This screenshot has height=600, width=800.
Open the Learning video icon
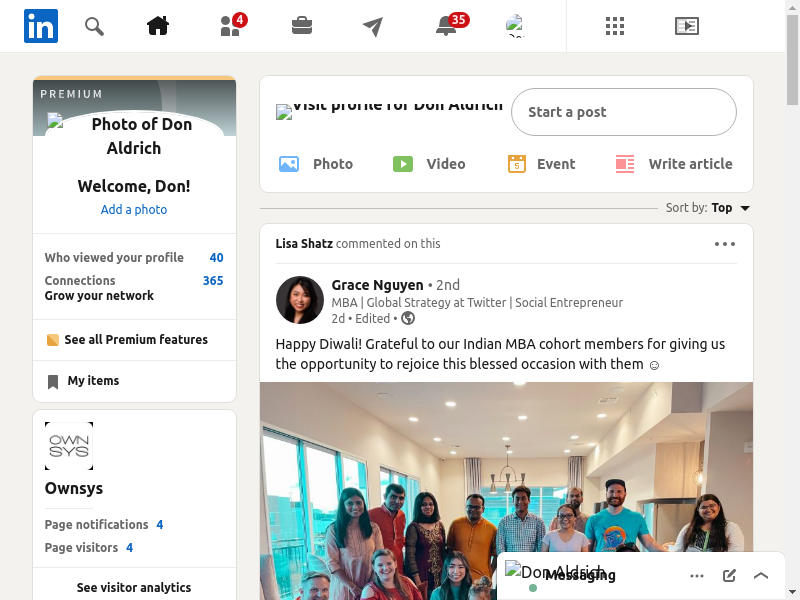(686, 26)
